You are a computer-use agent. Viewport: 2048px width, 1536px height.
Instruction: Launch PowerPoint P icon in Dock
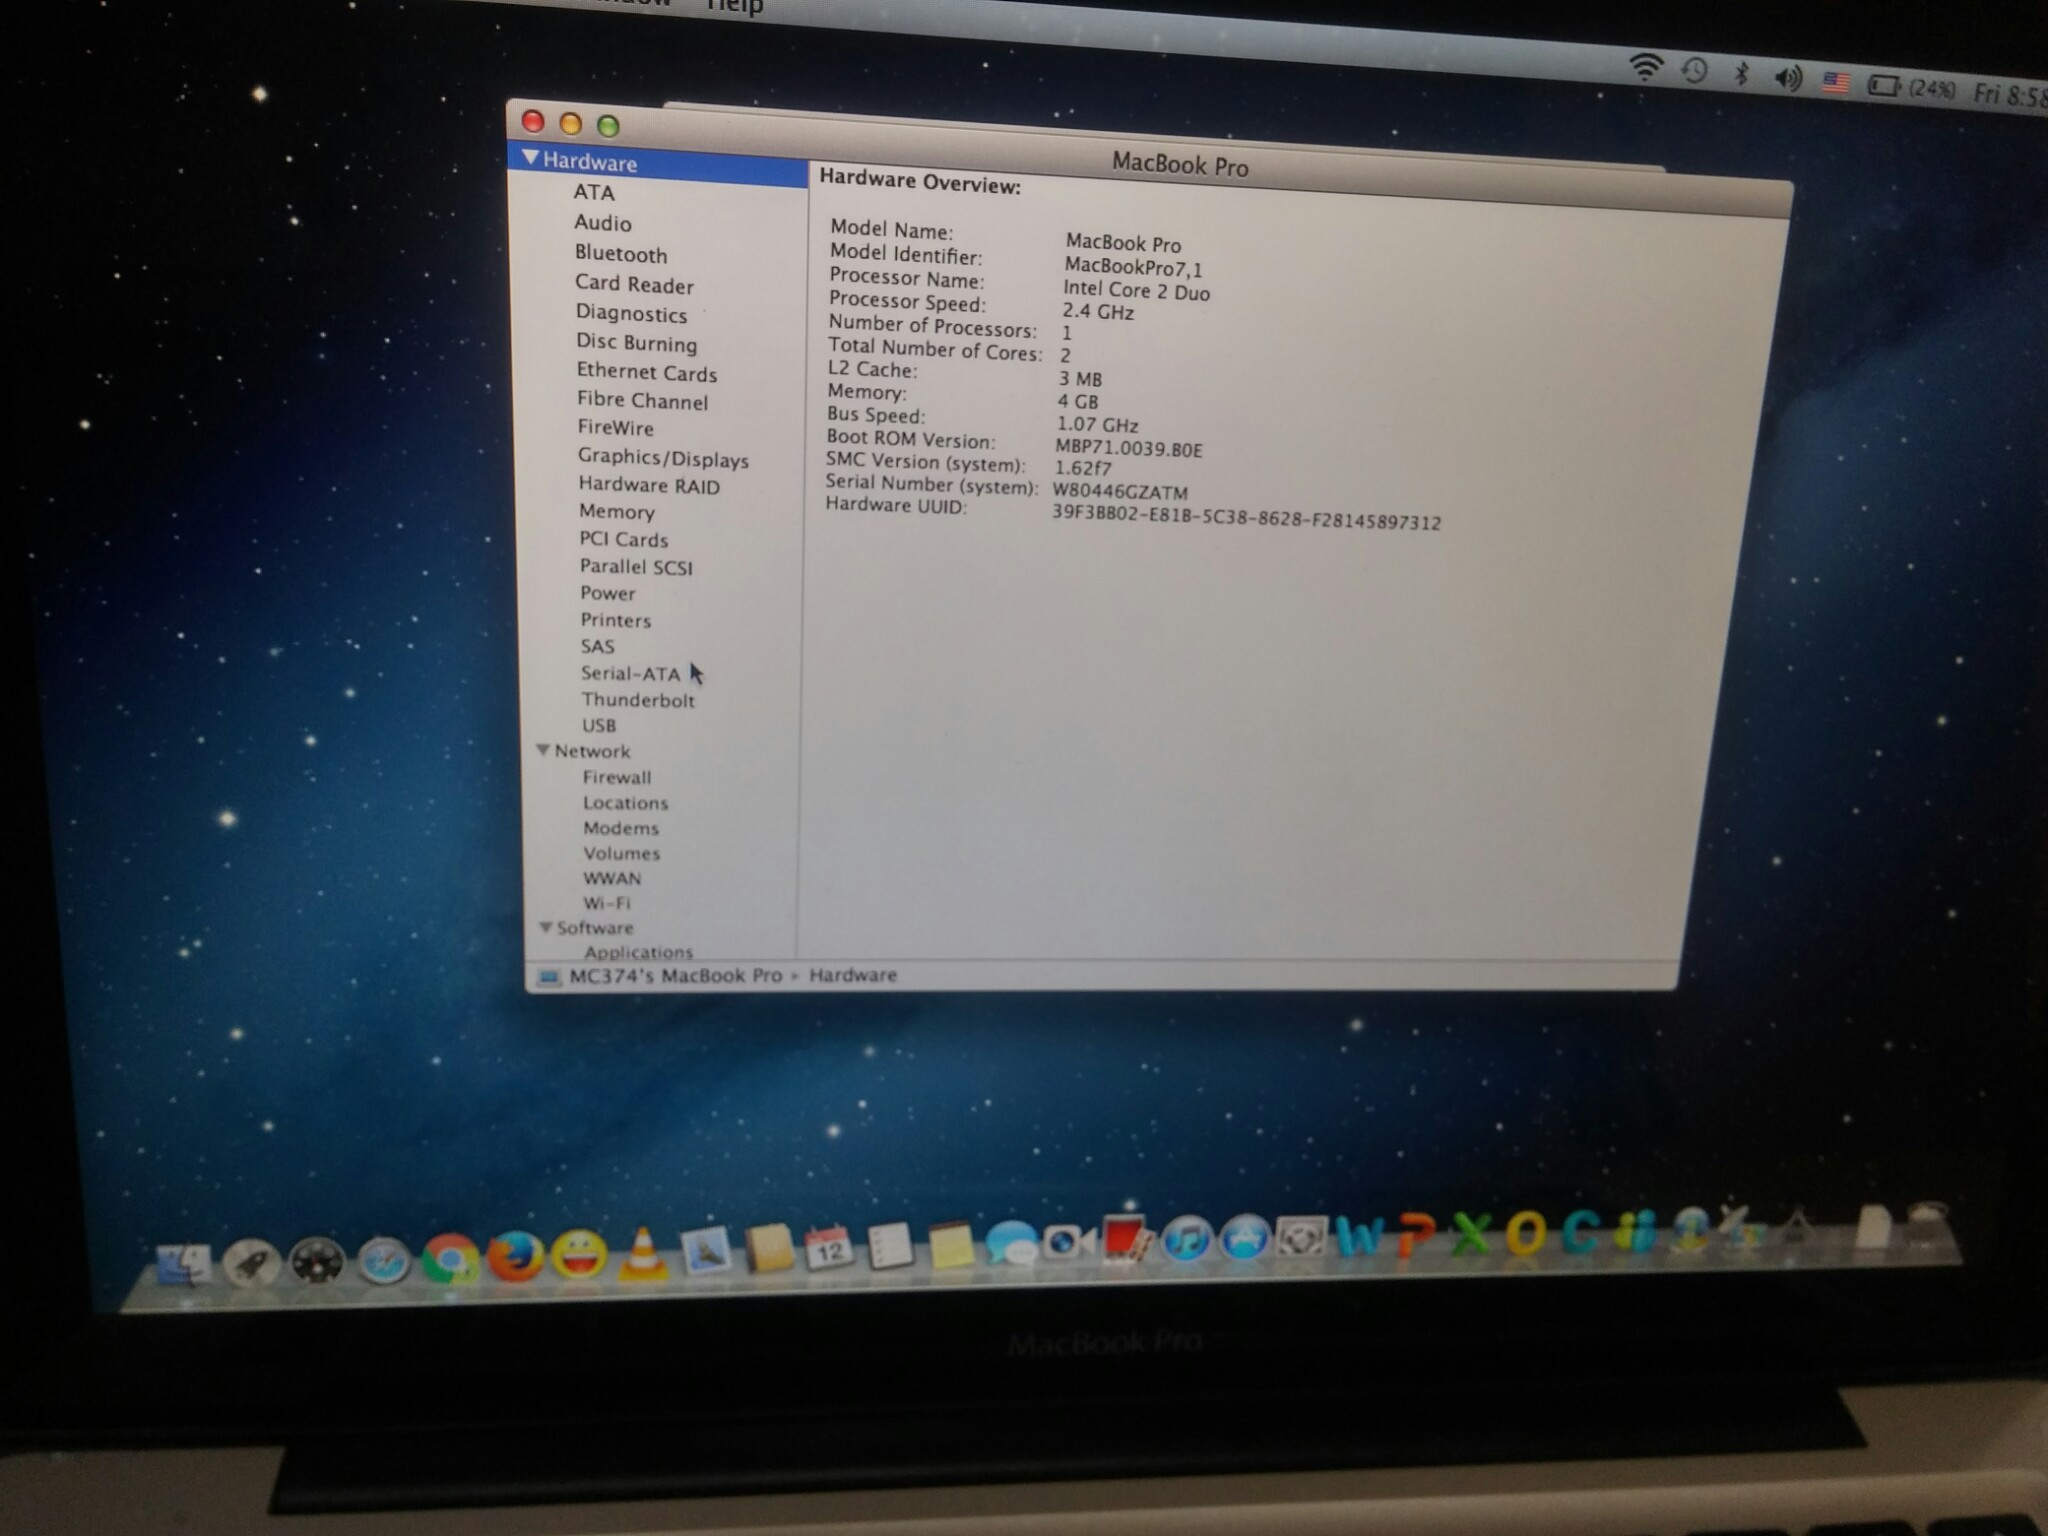pos(1417,1234)
